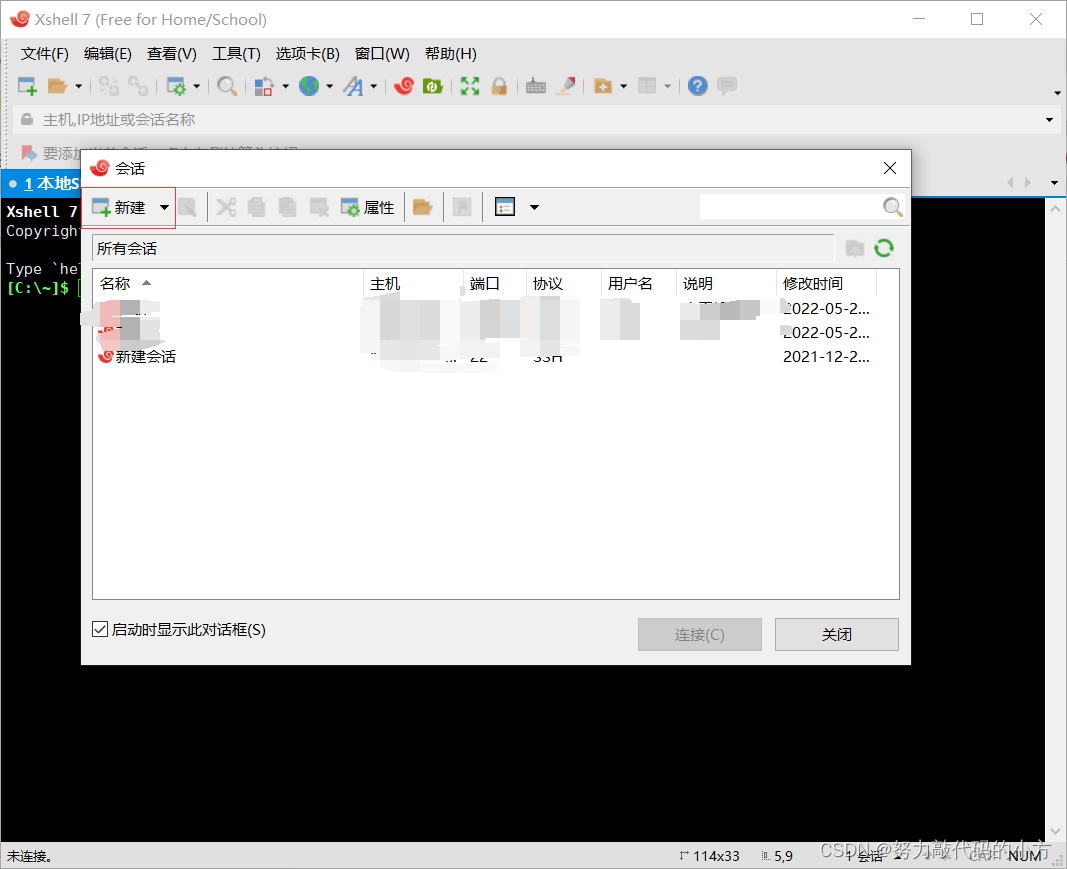Select the 1 本地Shell tab
Viewport: 1067px width, 869px height.
pos(42,184)
